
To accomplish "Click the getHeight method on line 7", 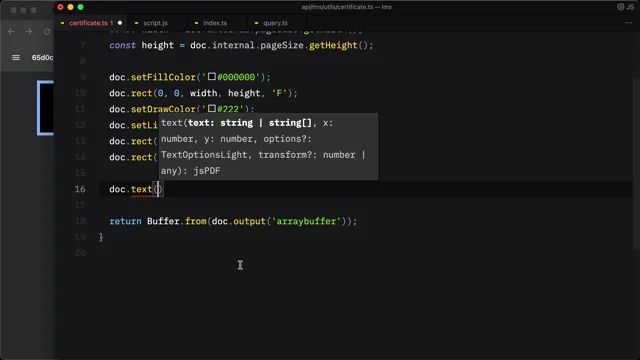I will (x=333, y=45).
